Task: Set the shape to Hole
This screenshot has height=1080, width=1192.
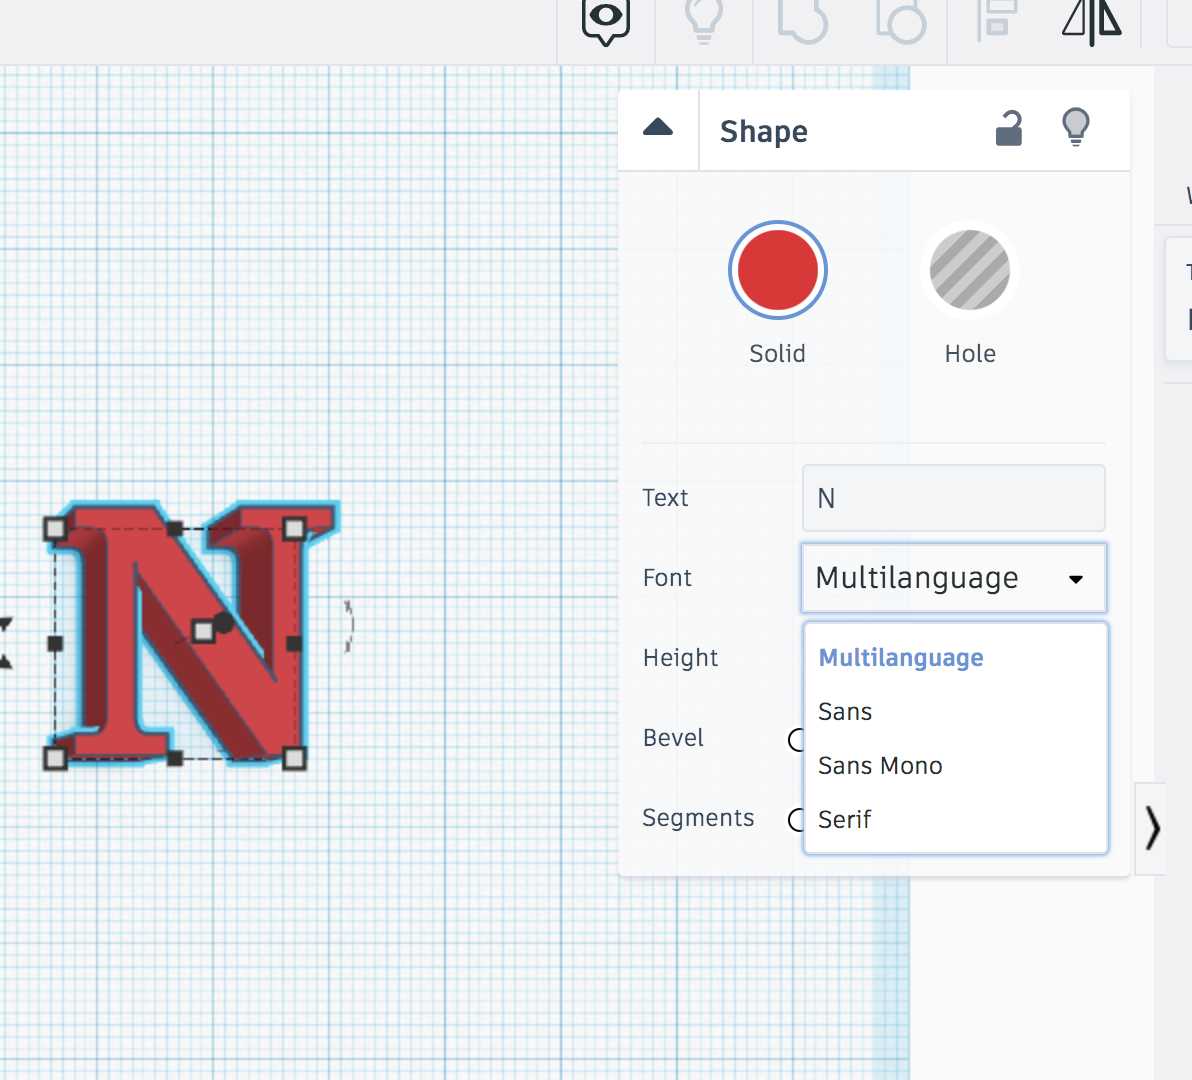Action: [x=970, y=270]
